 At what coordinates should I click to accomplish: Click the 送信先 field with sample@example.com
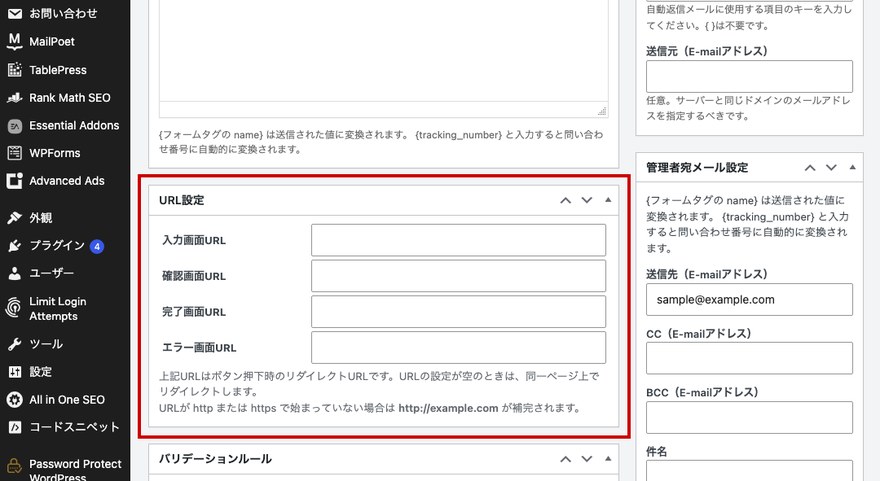pos(749,300)
